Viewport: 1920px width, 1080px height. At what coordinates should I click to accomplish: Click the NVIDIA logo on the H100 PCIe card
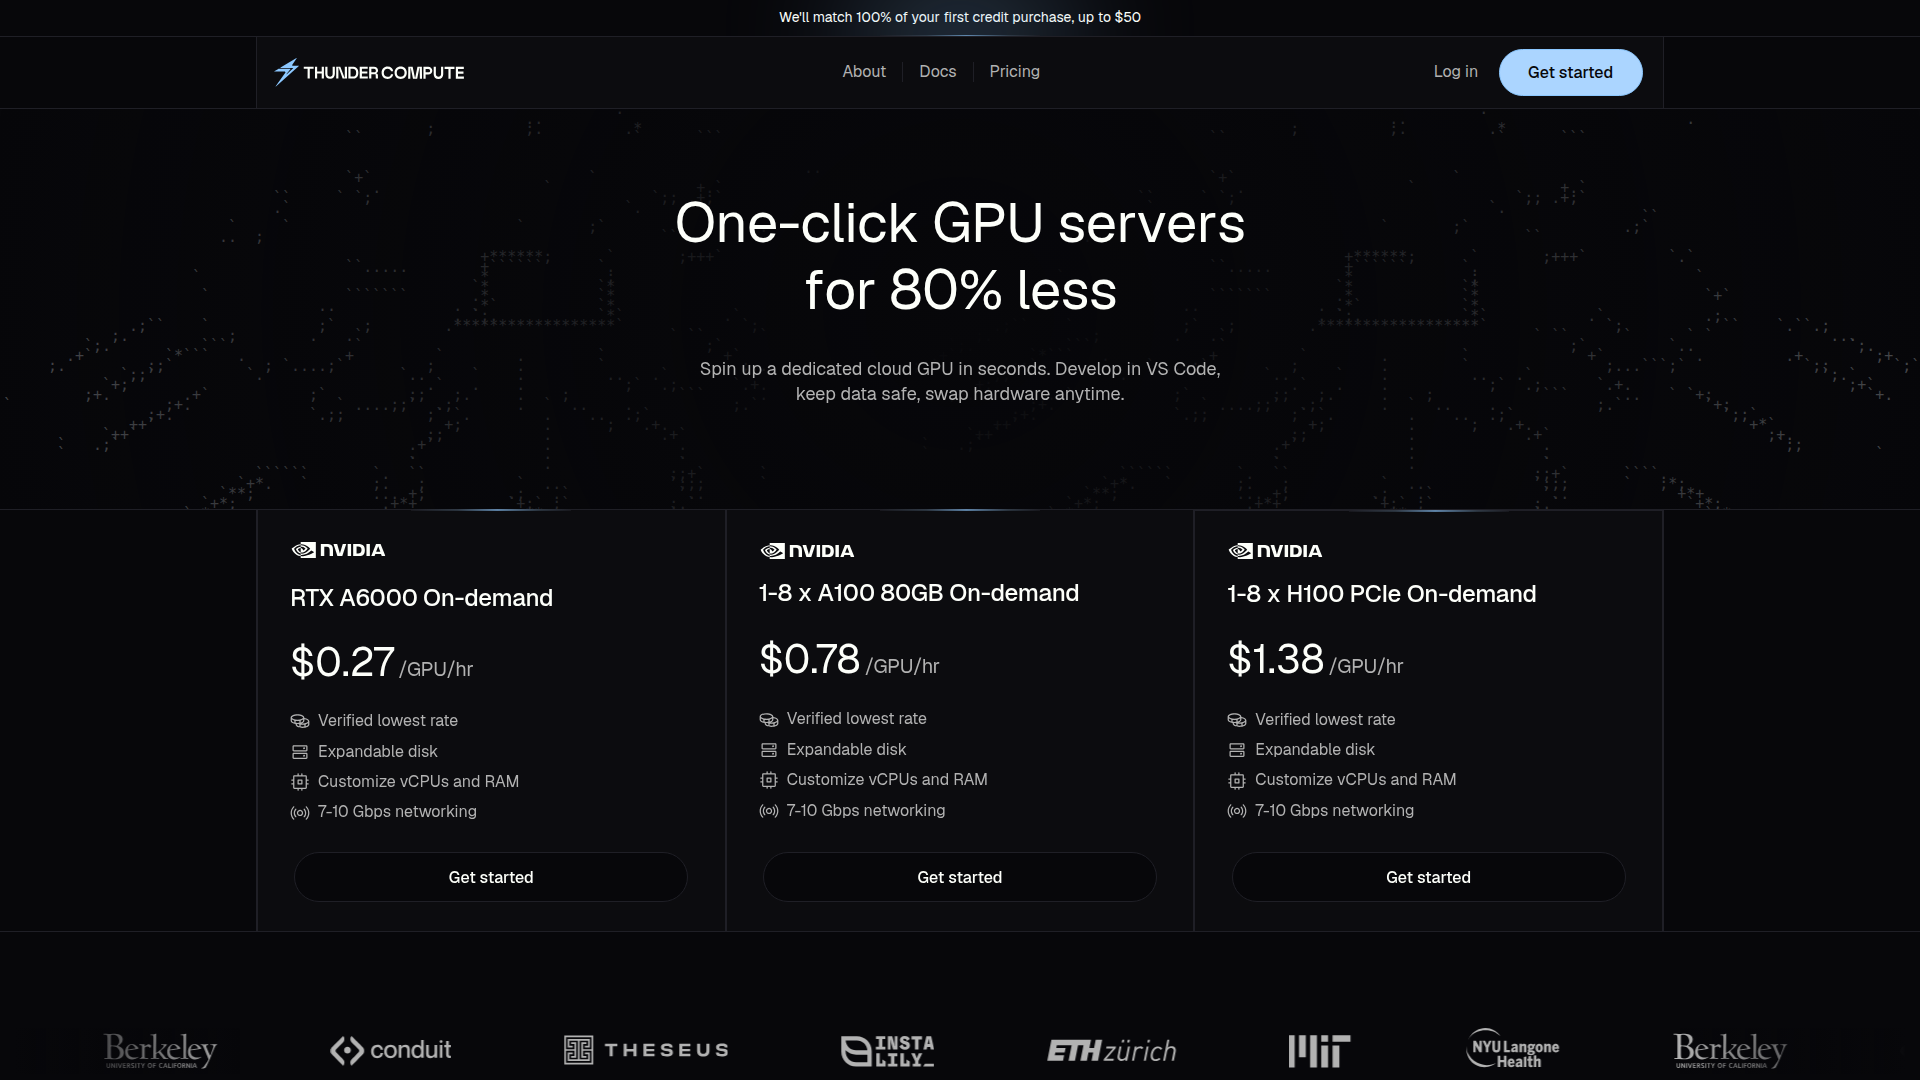pyautogui.click(x=1275, y=551)
